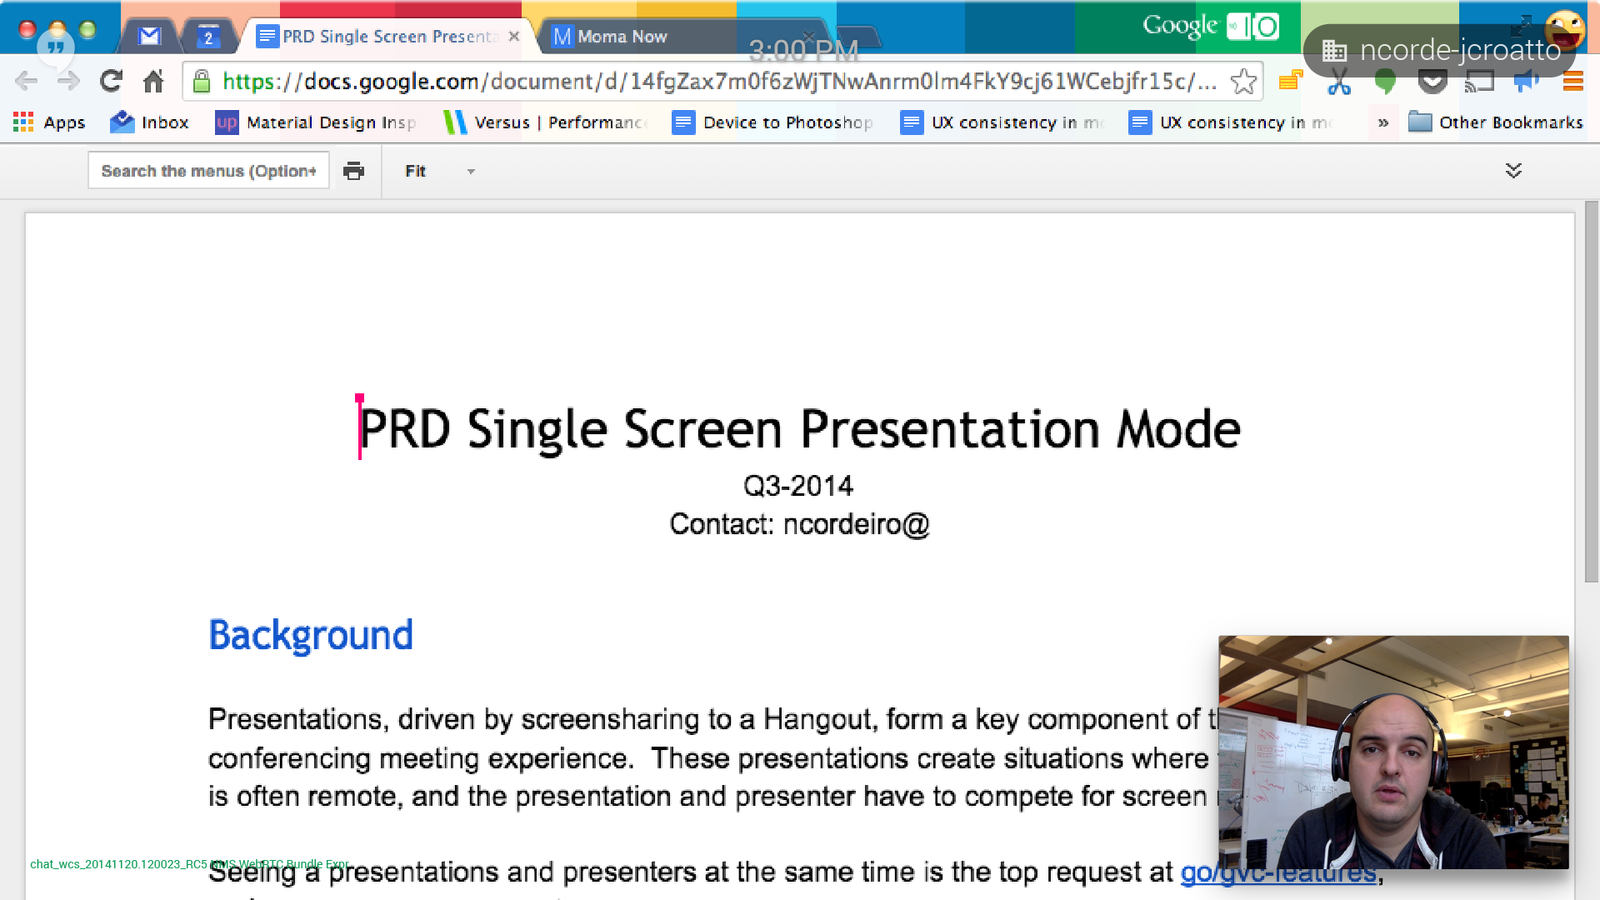Viewport: 1600px width, 900px height.
Task: Click the print icon in Docs toolbar
Action: tap(354, 171)
